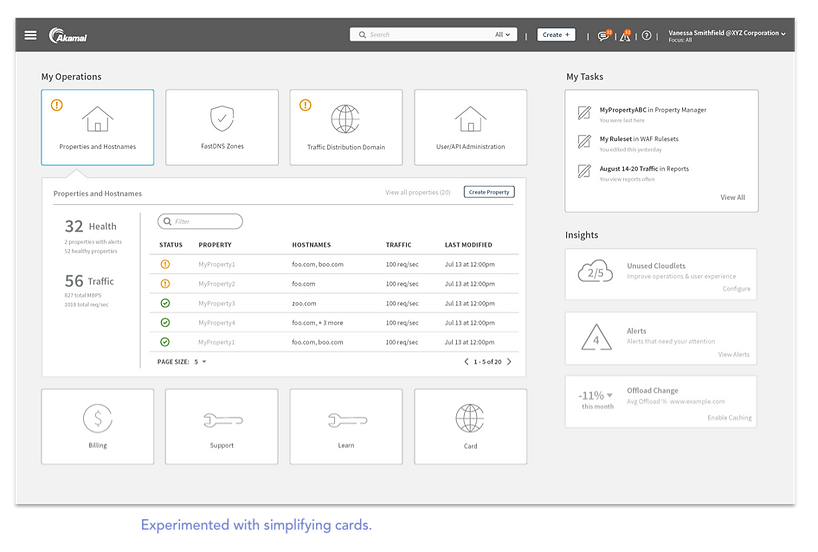The image size is (818, 552).
Task: Go to previous page of properties
Action: (466, 362)
